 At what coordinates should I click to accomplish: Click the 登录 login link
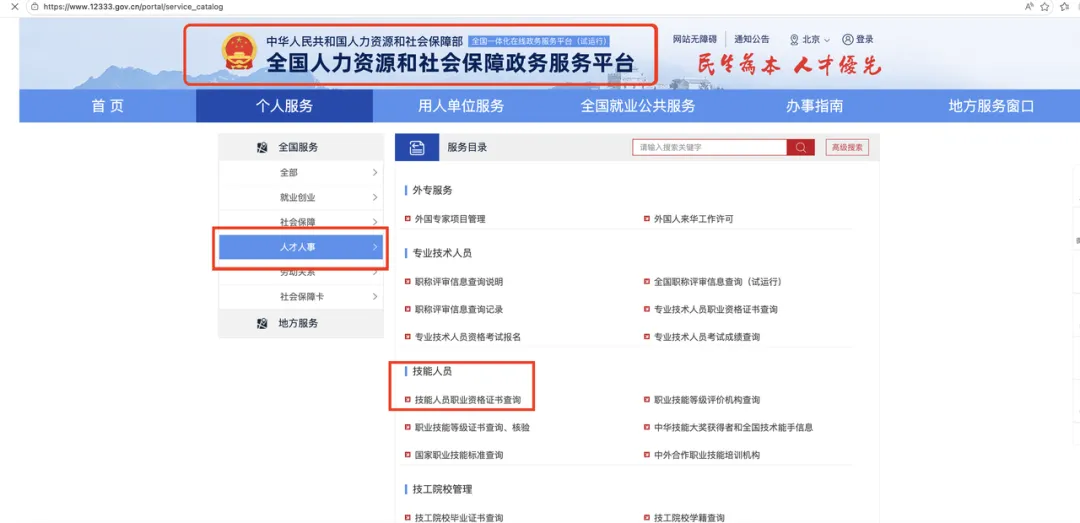click(864, 40)
